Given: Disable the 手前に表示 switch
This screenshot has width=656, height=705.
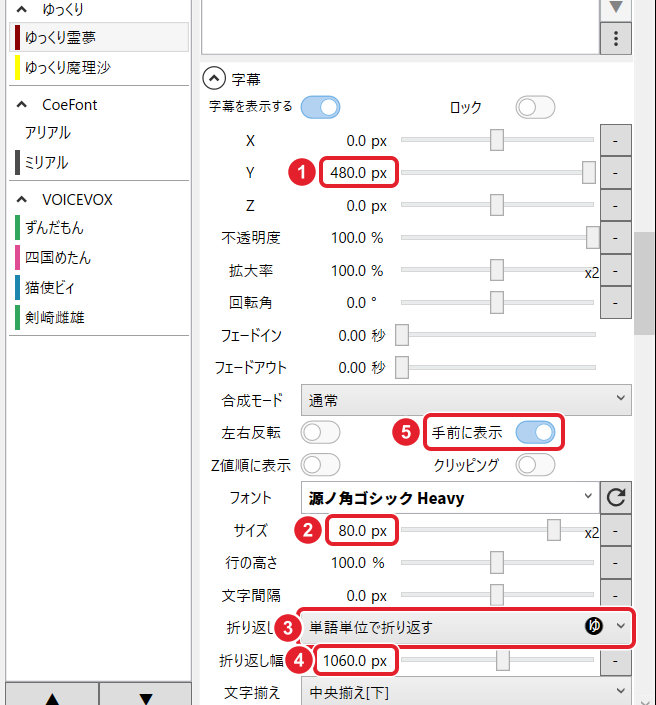Looking at the screenshot, I should [535, 433].
